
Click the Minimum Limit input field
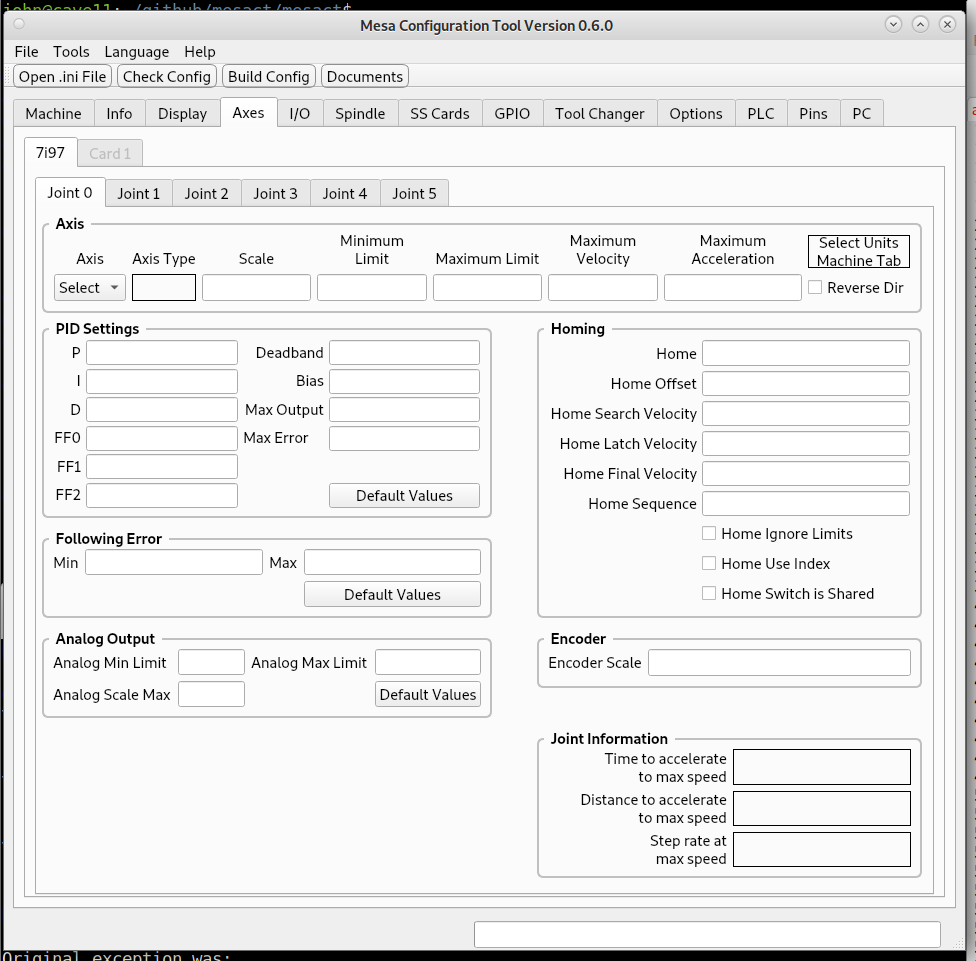[x=372, y=288]
